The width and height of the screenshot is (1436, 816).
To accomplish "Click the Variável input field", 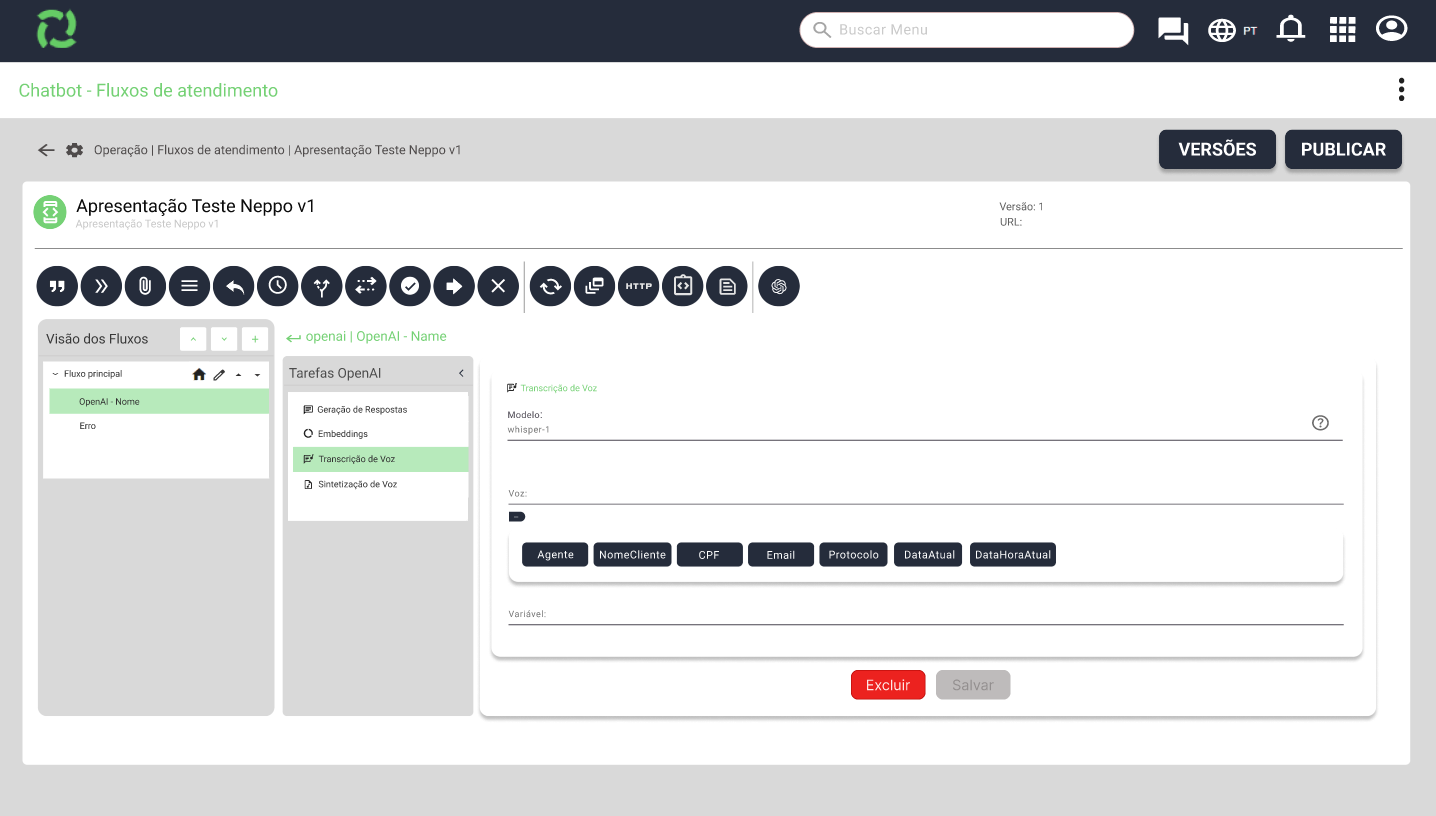I will pos(925,614).
